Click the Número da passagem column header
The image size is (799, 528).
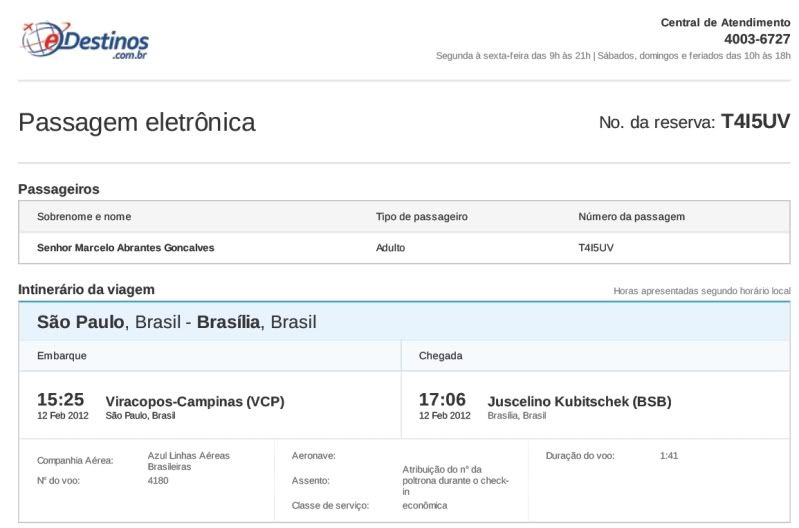pyautogui.click(x=631, y=217)
